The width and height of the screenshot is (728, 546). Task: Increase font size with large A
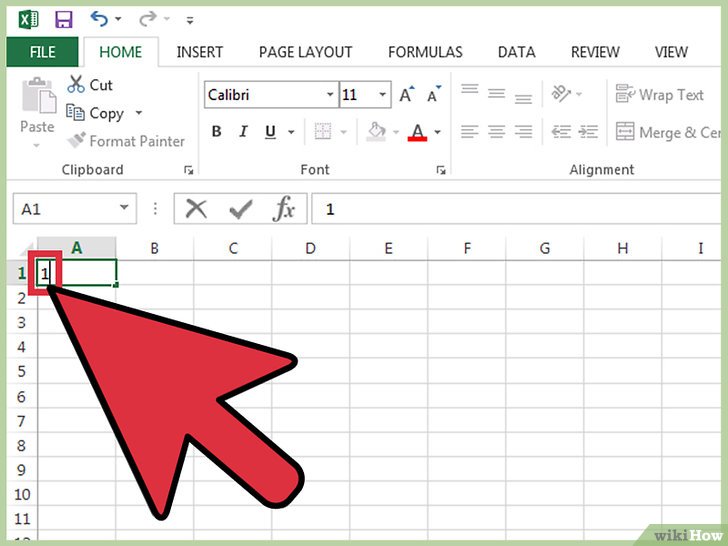407,95
